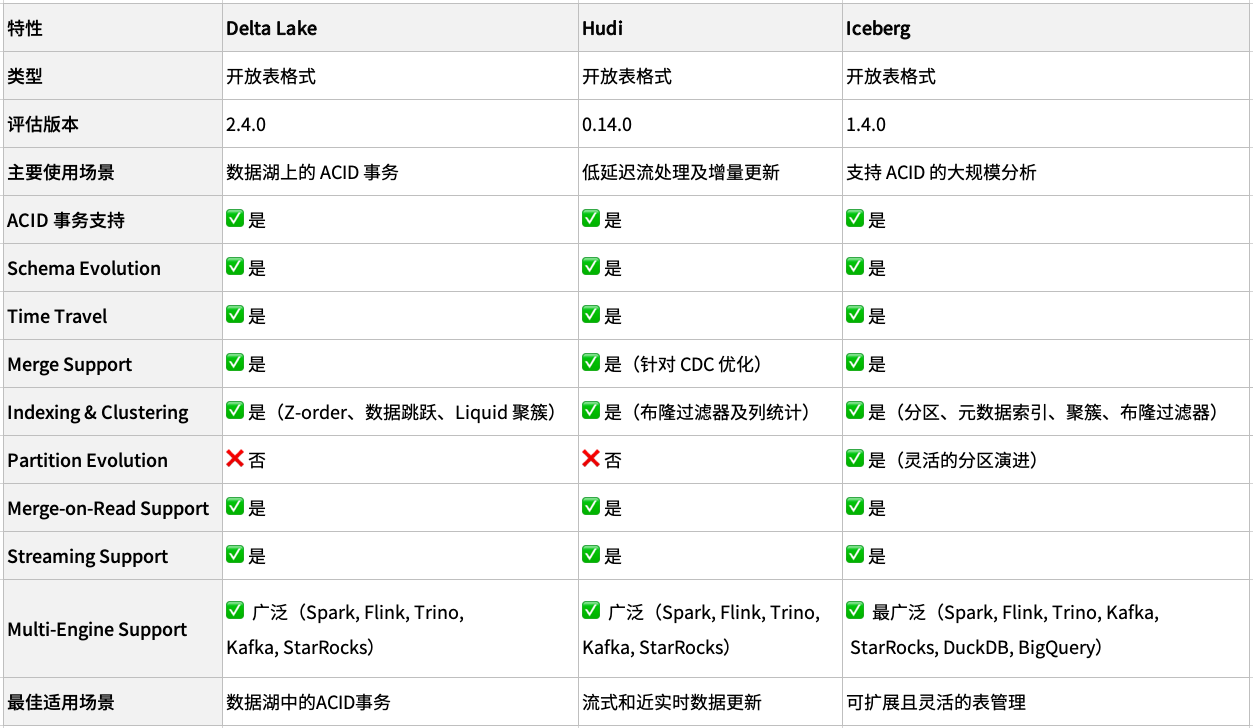Click the red cross in Hudi's Partition Evolution cell
This screenshot has width=1253, height=728.
pyautogui.click(x=591, y=459)
